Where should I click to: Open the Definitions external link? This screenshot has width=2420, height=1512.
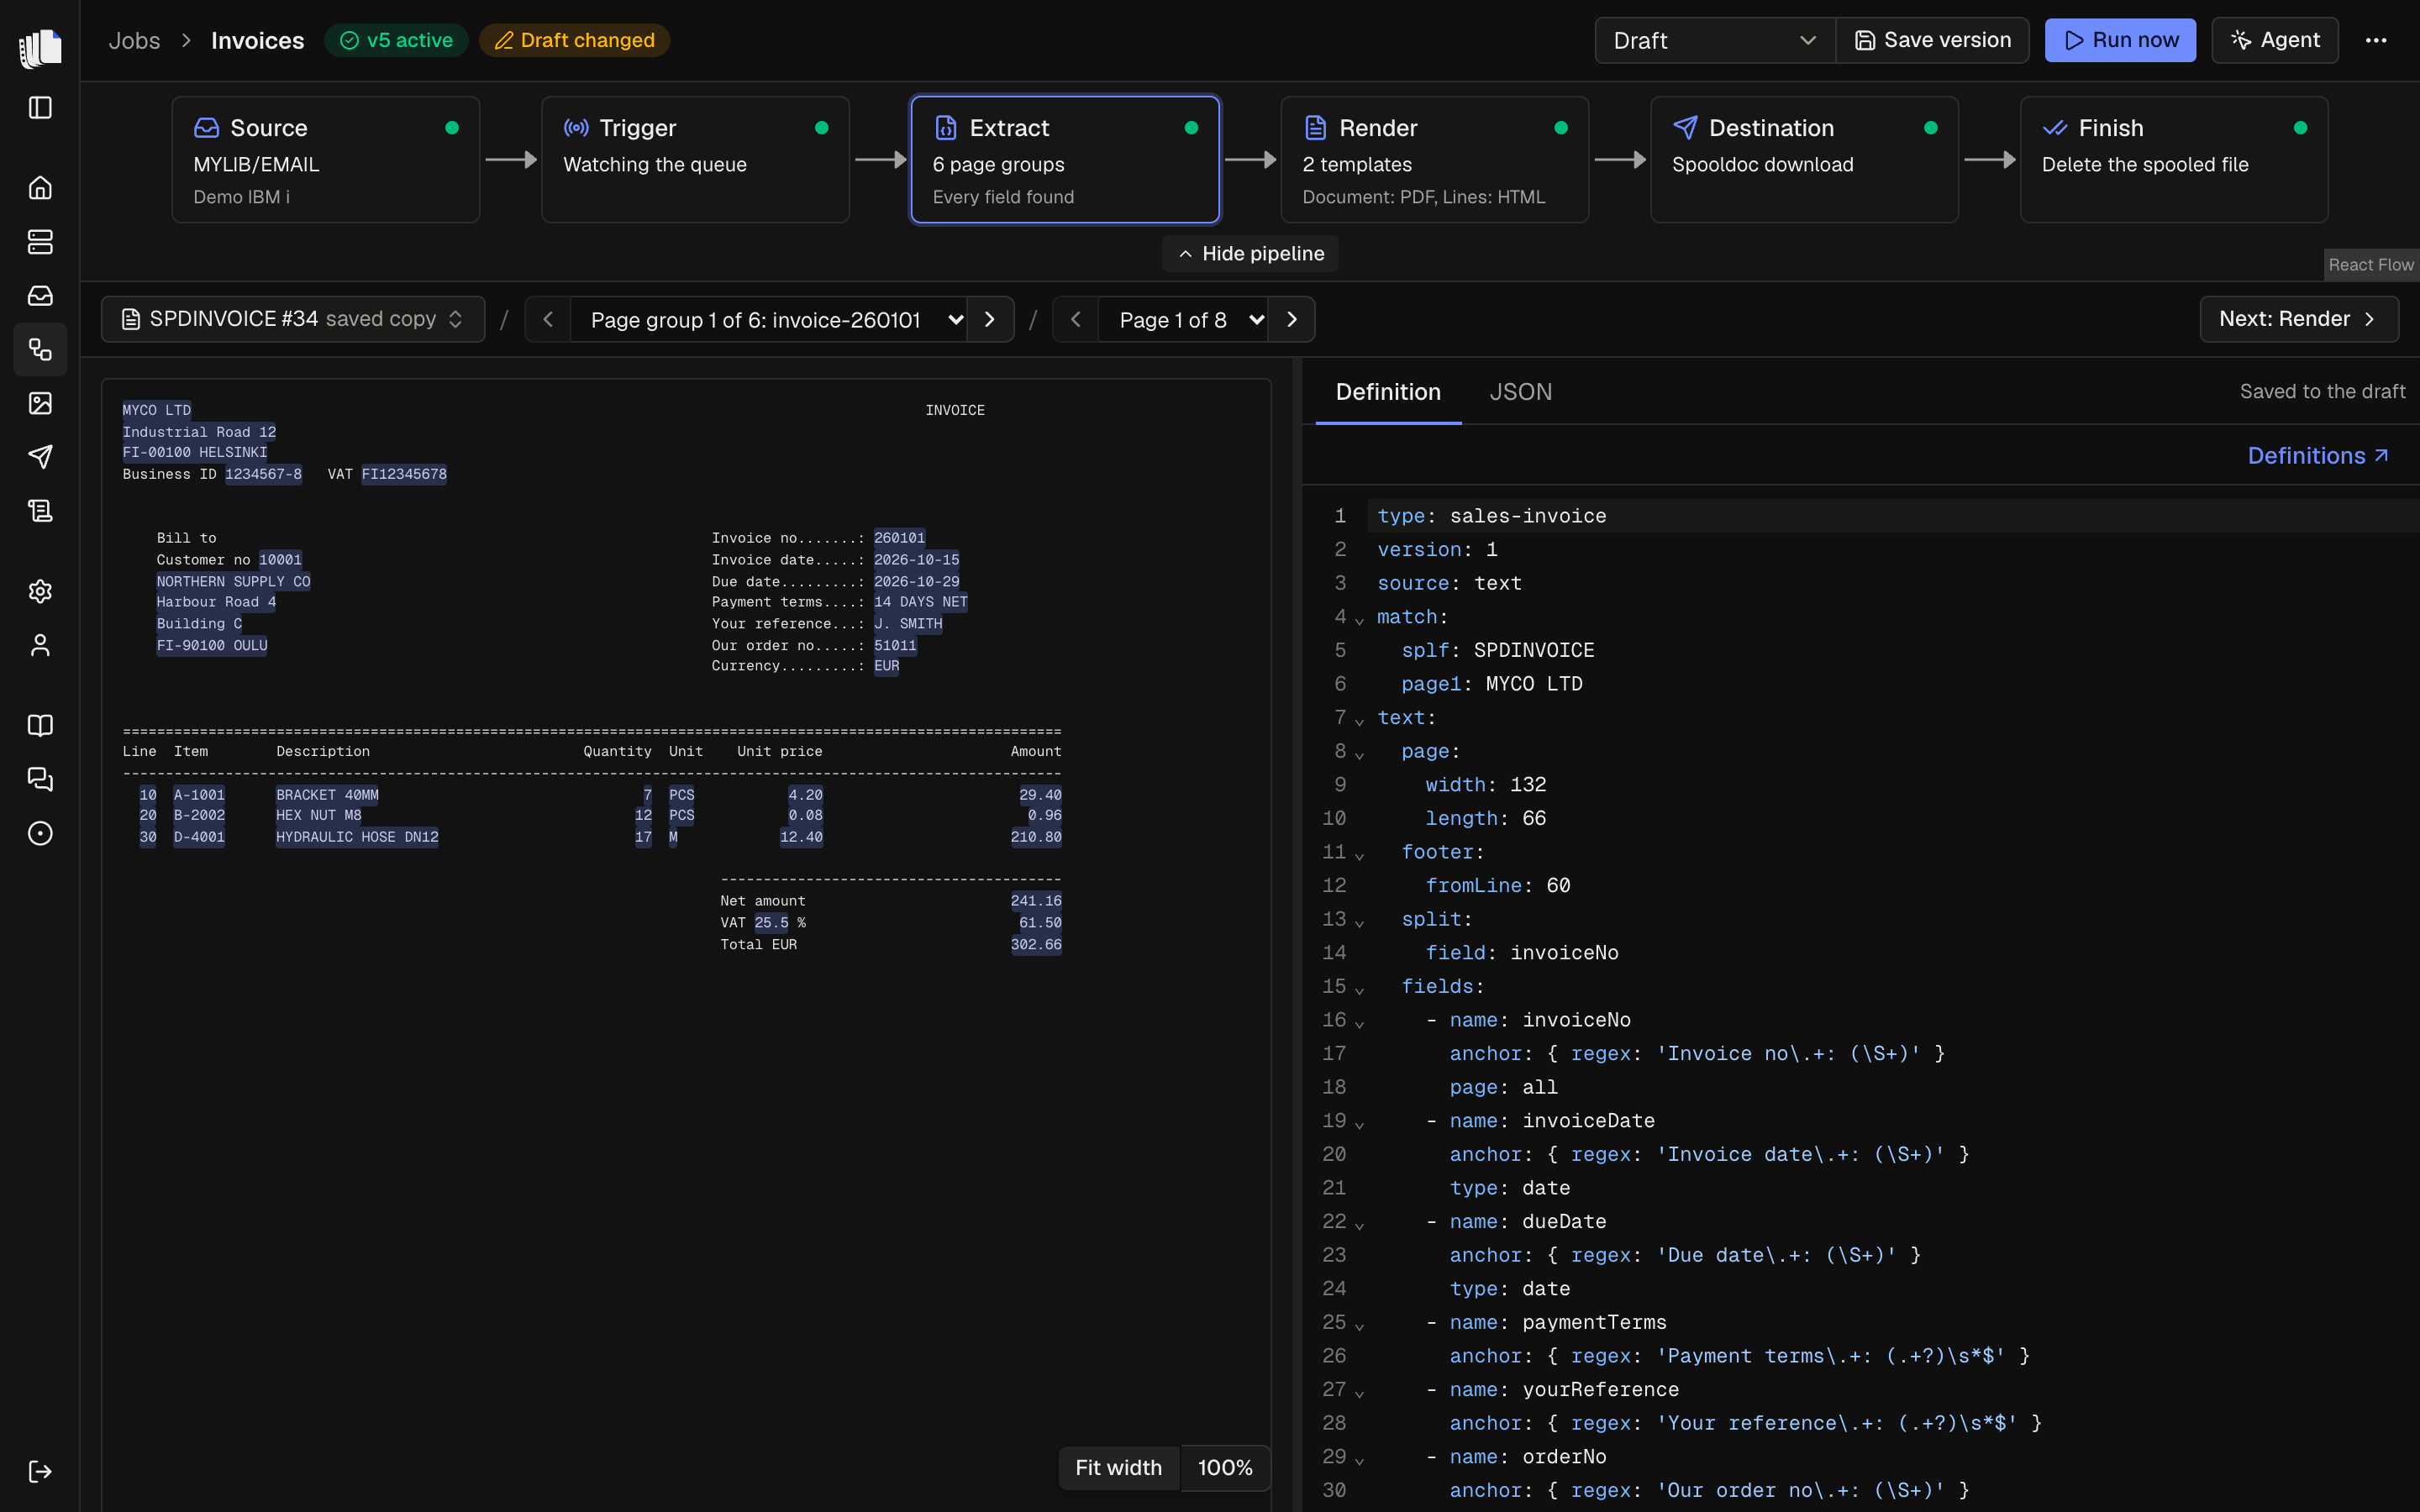click(x=2318, y=455)
